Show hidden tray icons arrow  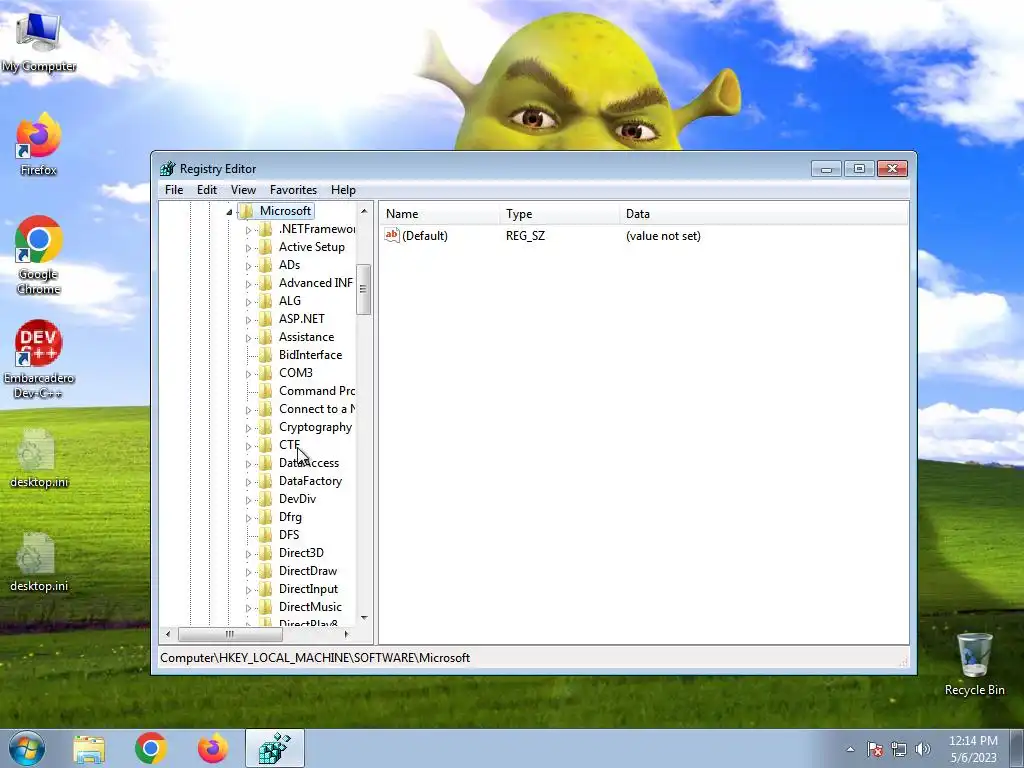(x=850, y=749)
